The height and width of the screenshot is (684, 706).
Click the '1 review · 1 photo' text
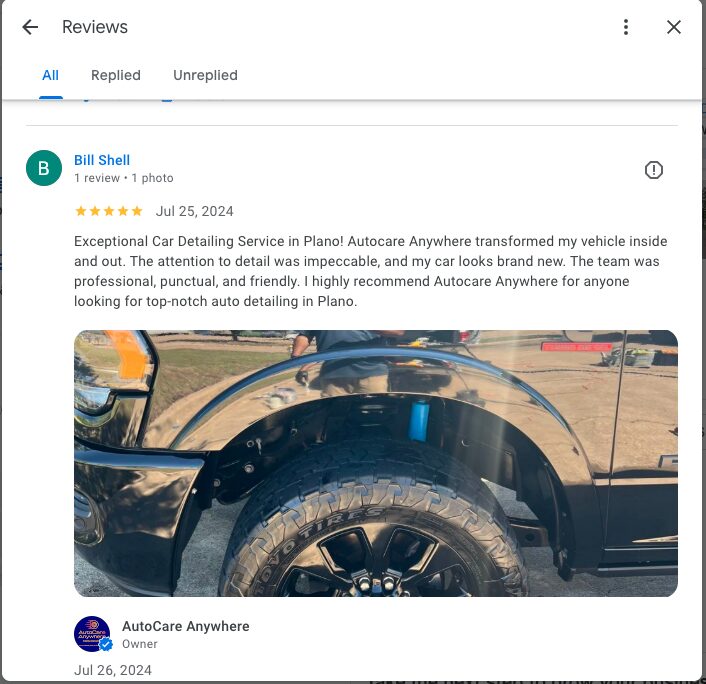pyautogui.click(x=124, y=178)
